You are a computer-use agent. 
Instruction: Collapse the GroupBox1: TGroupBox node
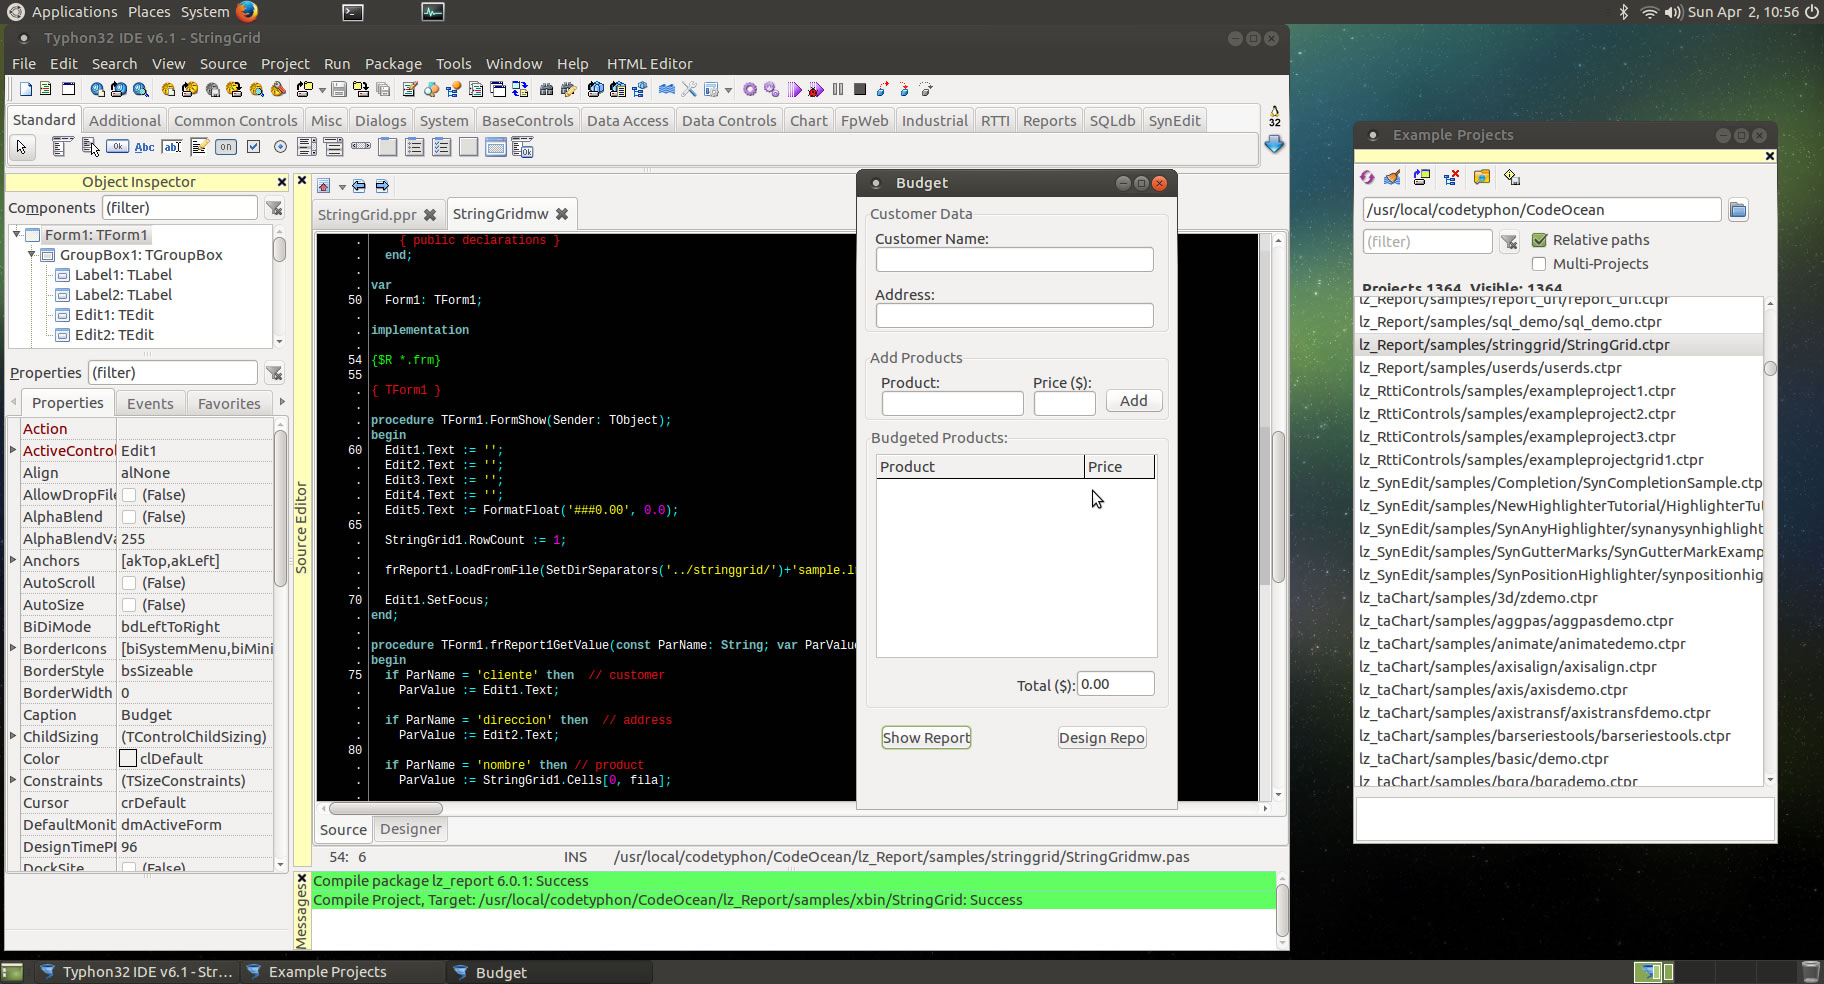tap(32, 254)
